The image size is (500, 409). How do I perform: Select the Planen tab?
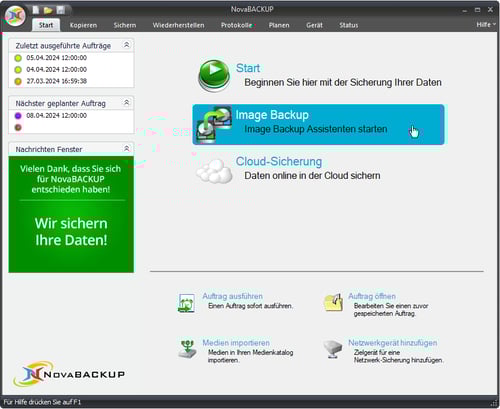279,25
